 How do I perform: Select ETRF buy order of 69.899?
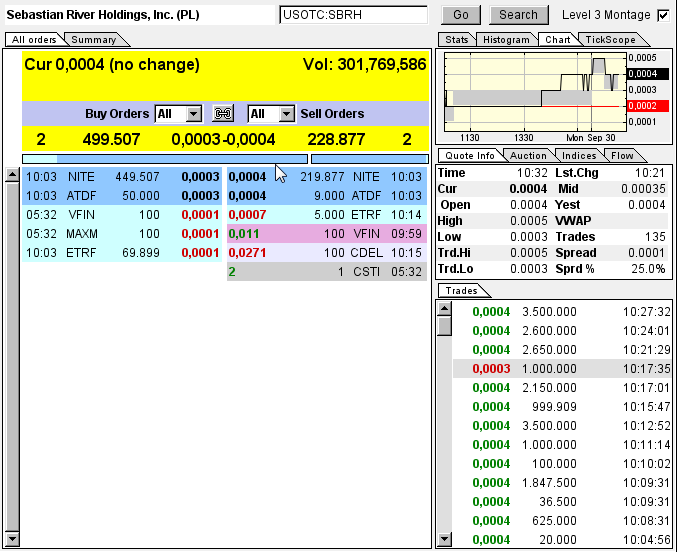(x=122, y=253)
